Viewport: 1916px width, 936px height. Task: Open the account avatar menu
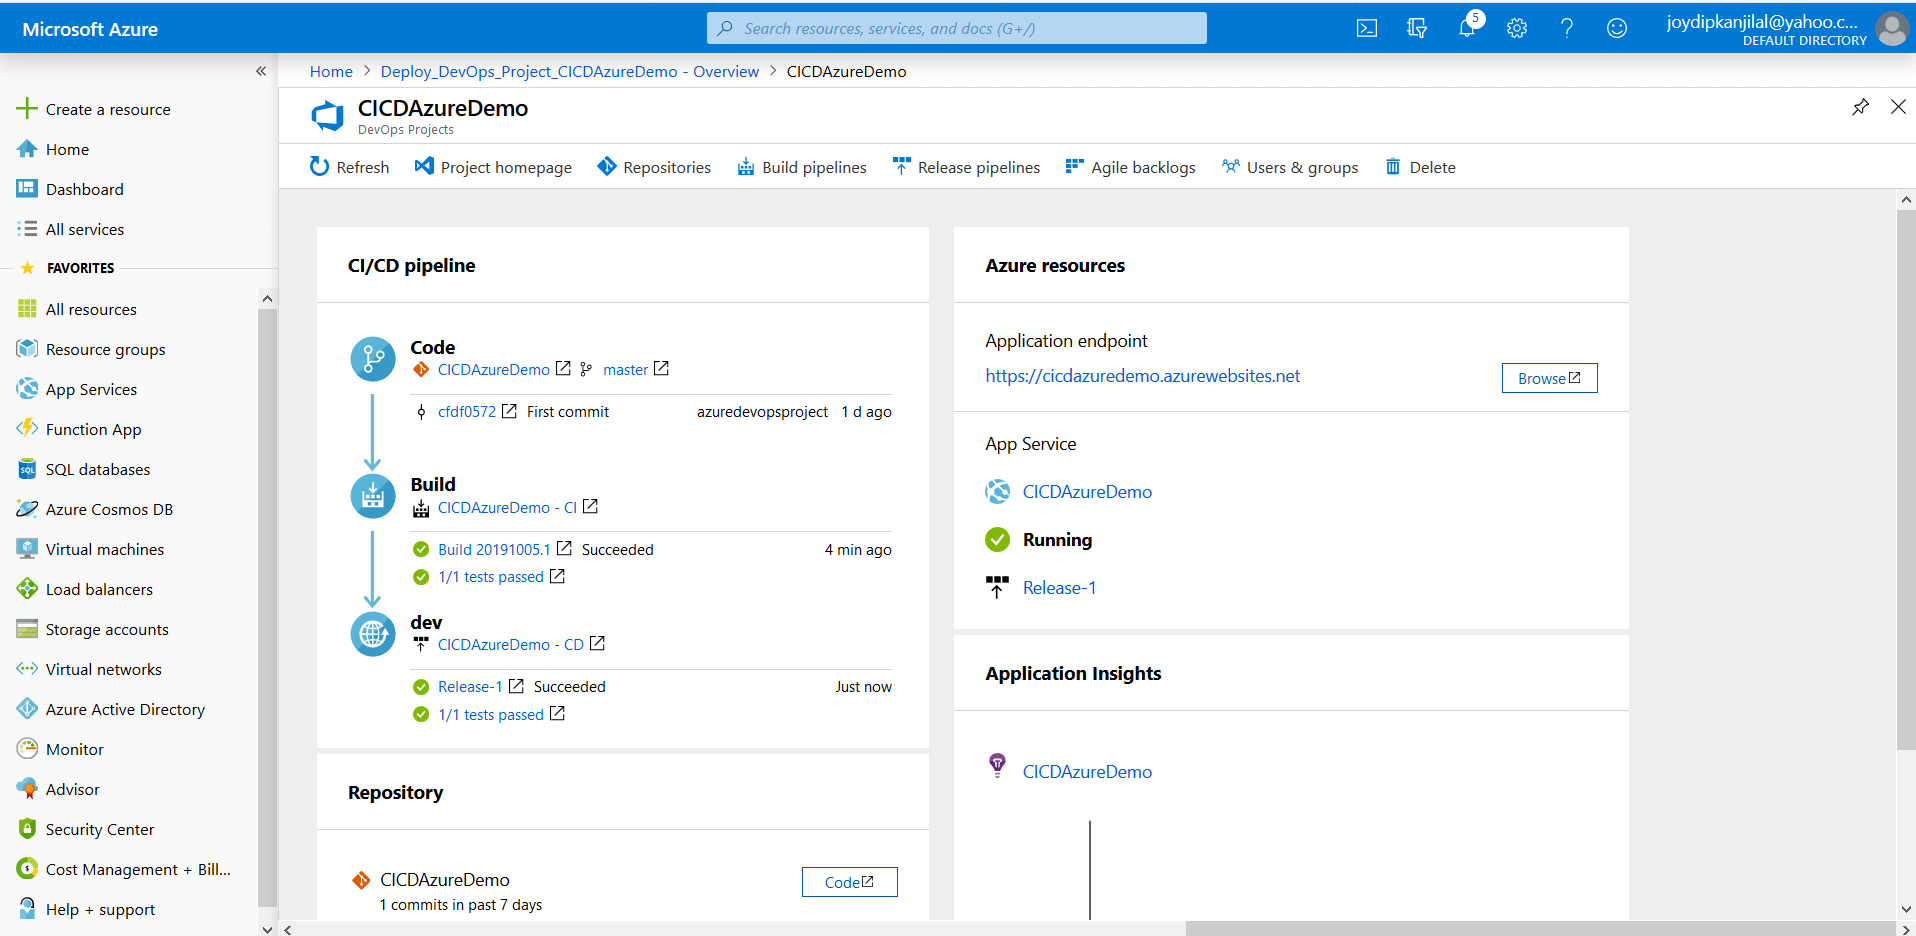[1892, 28]
